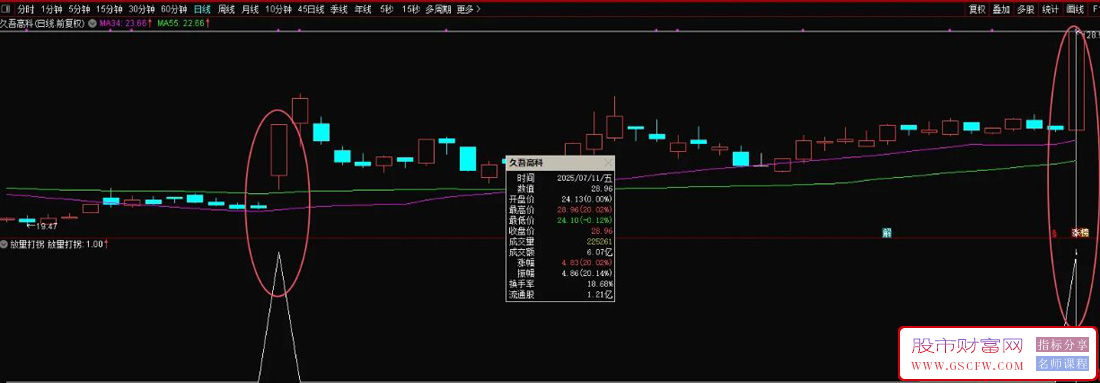Open the gray dropdown icon beside 久吾高科 title
1100x383 pixels.
point(92,23)
